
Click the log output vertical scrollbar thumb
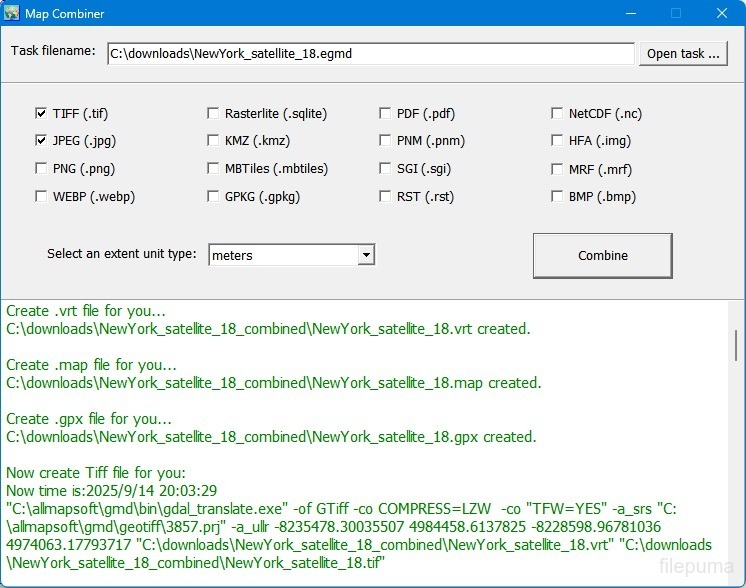click(x=737, y=345)
